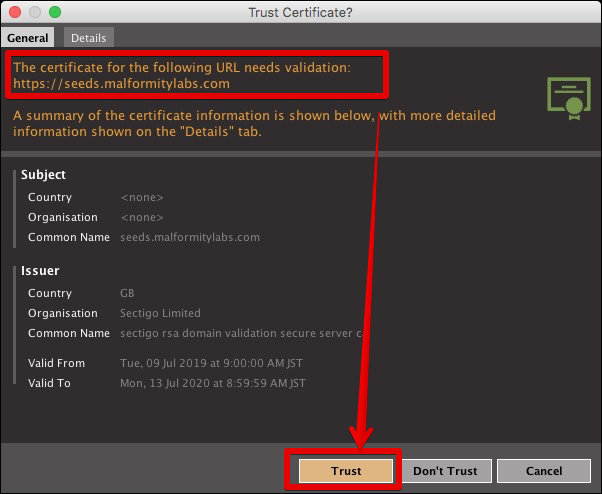Click the Subject section heading
Screen dimensions: 602x494
(43, 175)
